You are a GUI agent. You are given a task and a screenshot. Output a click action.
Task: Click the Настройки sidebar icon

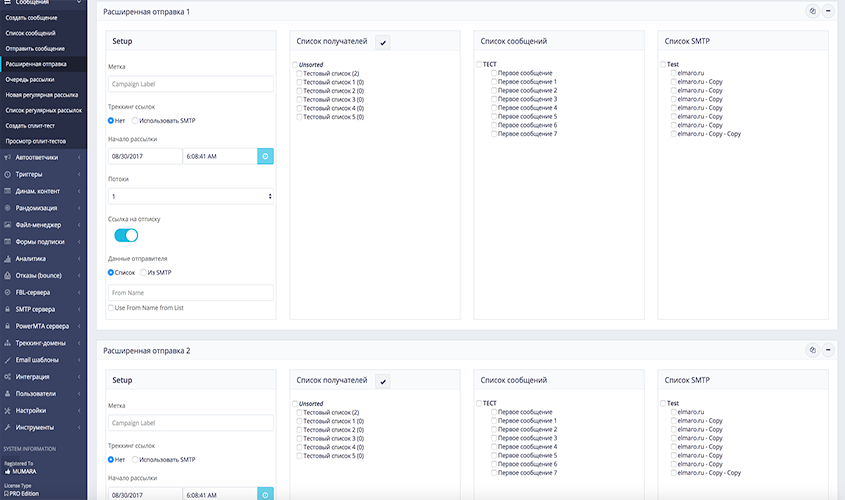pos(7,410)
